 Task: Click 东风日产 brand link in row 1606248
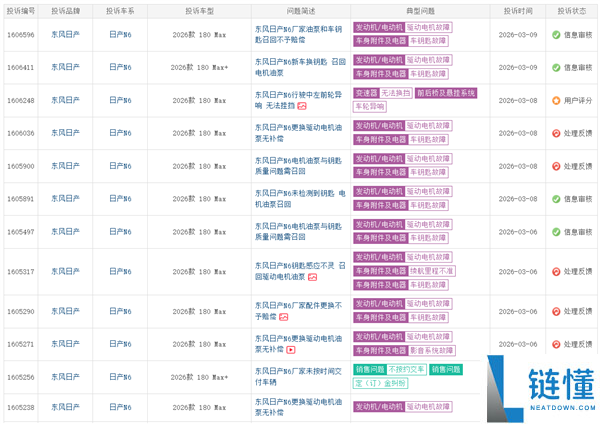point(65,100)
